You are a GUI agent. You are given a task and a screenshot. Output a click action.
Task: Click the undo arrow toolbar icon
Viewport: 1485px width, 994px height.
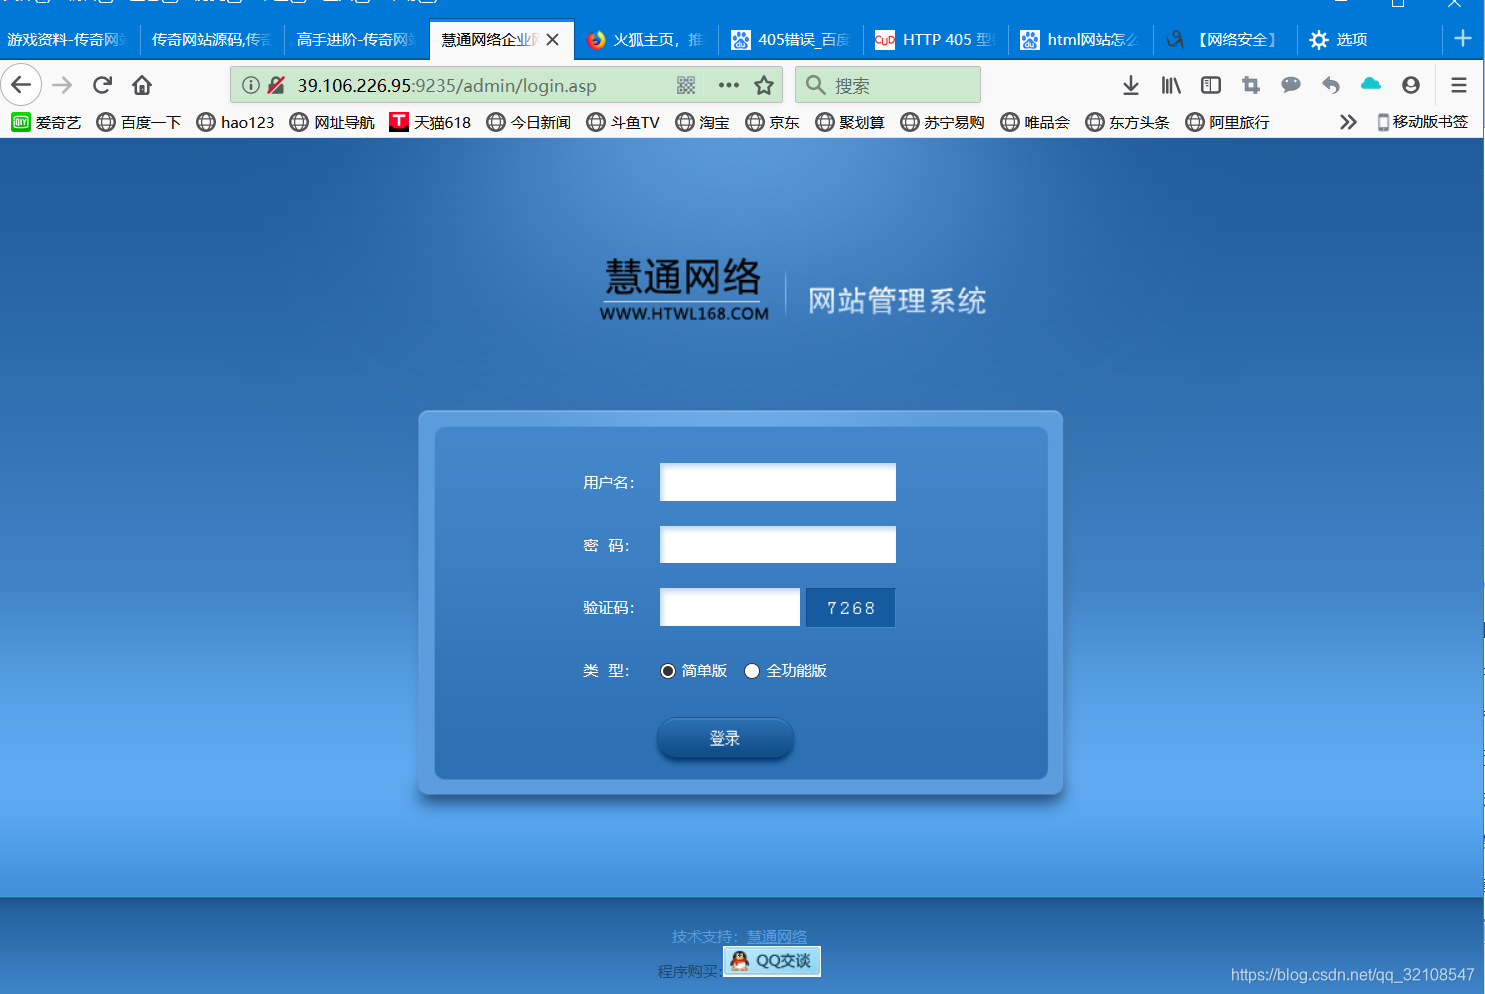pyautogui.click(x=1331, y=85)
